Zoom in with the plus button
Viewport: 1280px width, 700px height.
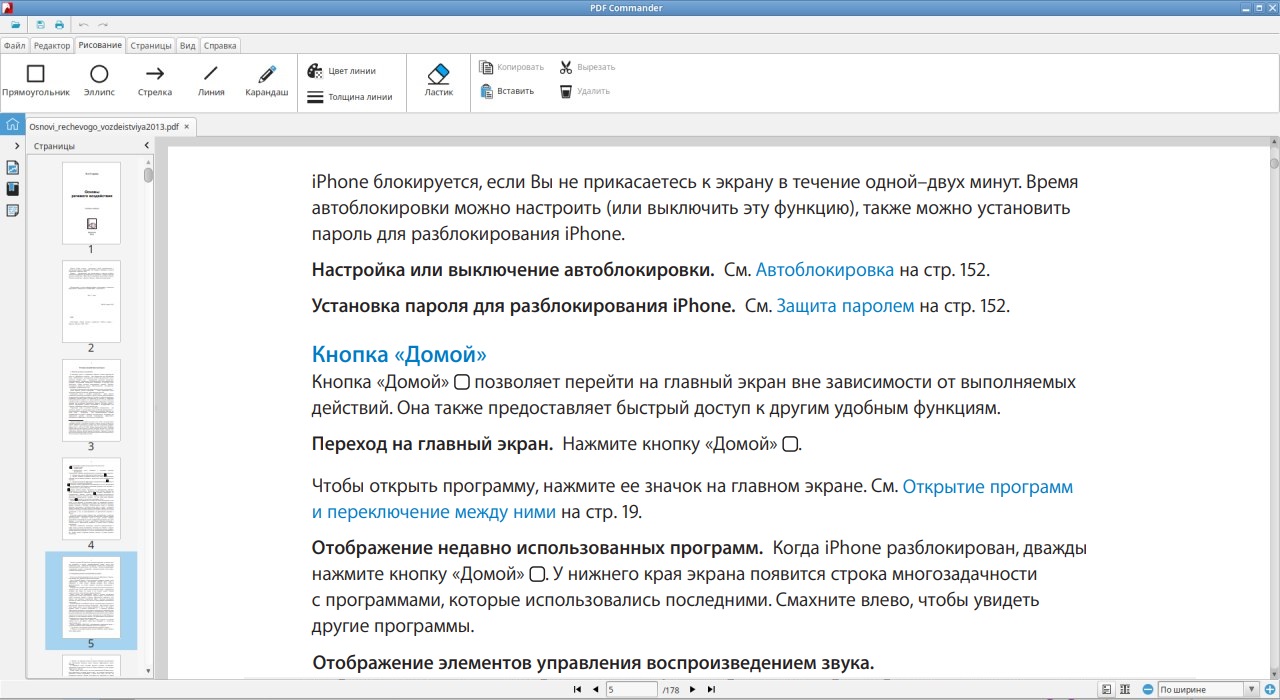pos(1270,690)
